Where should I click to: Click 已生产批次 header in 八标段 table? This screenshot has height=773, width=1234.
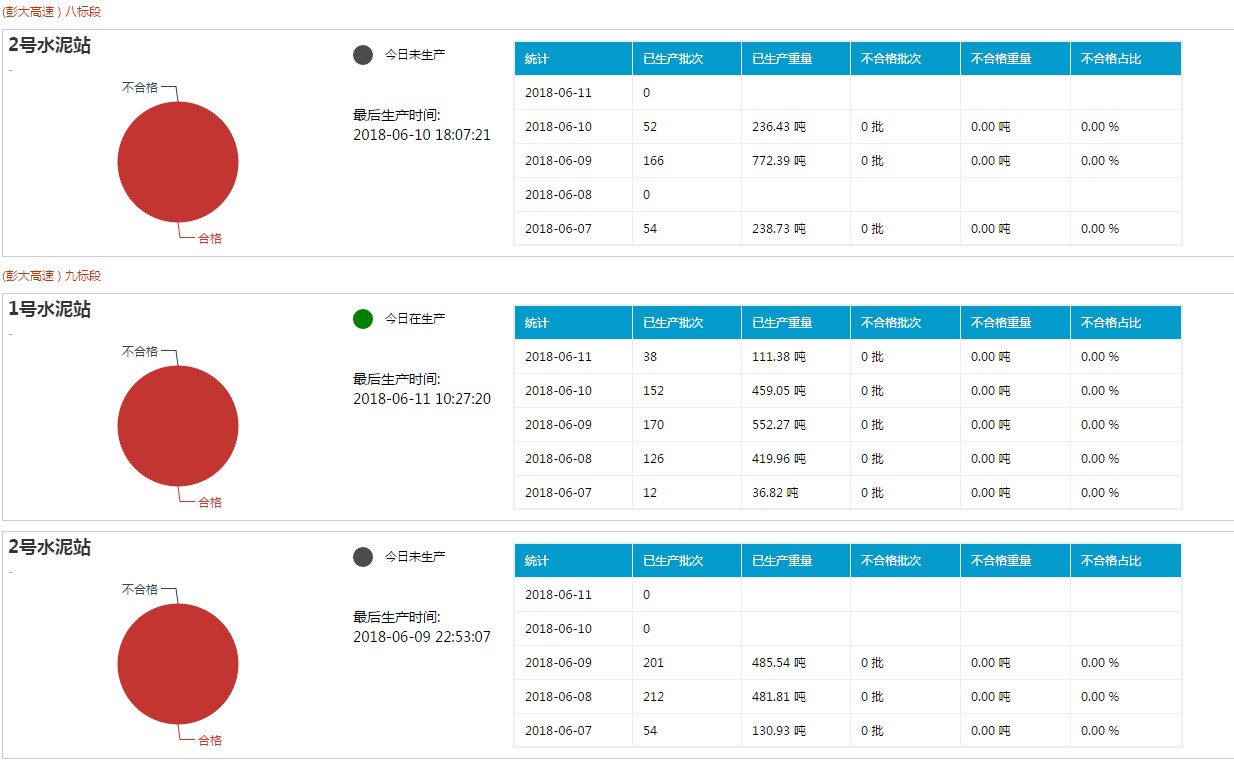673,59
